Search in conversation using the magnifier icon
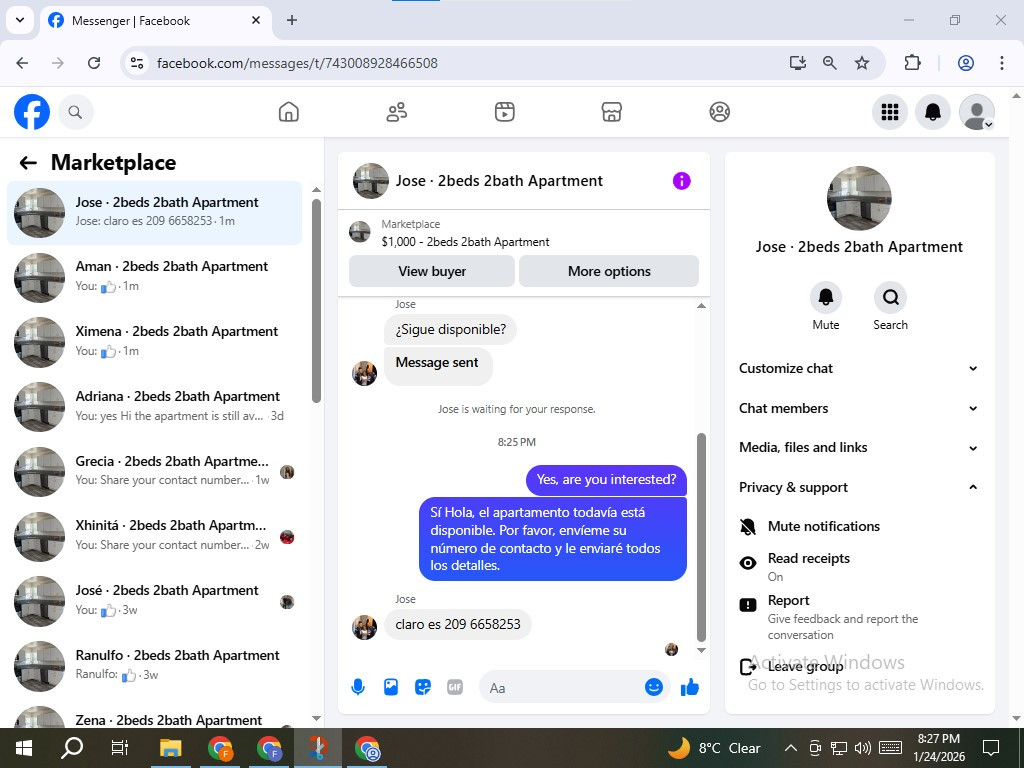Screen dimensions: 1024x768 (x=890, y=298)
